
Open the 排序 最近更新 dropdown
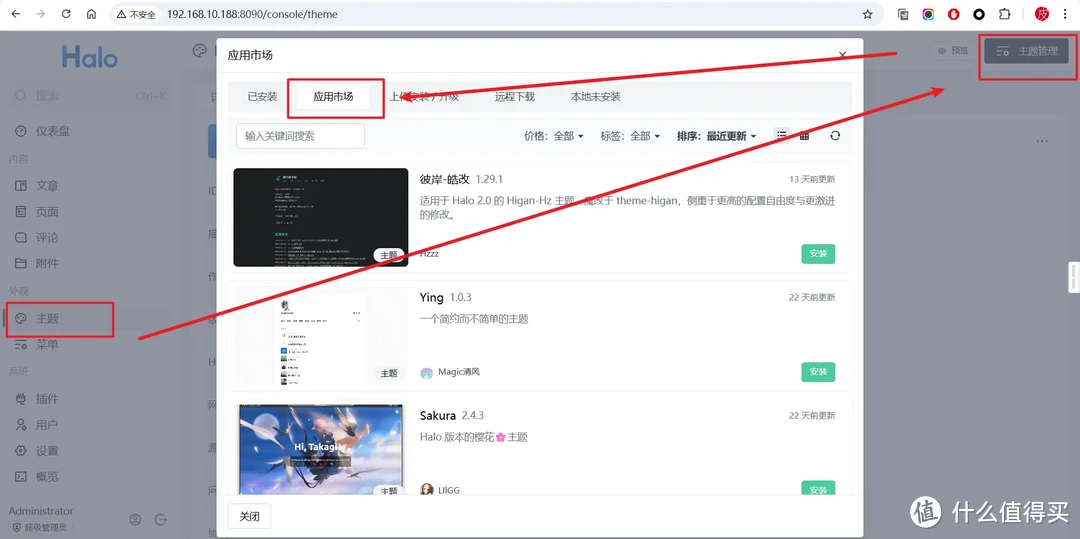click(x=716, y=136)
